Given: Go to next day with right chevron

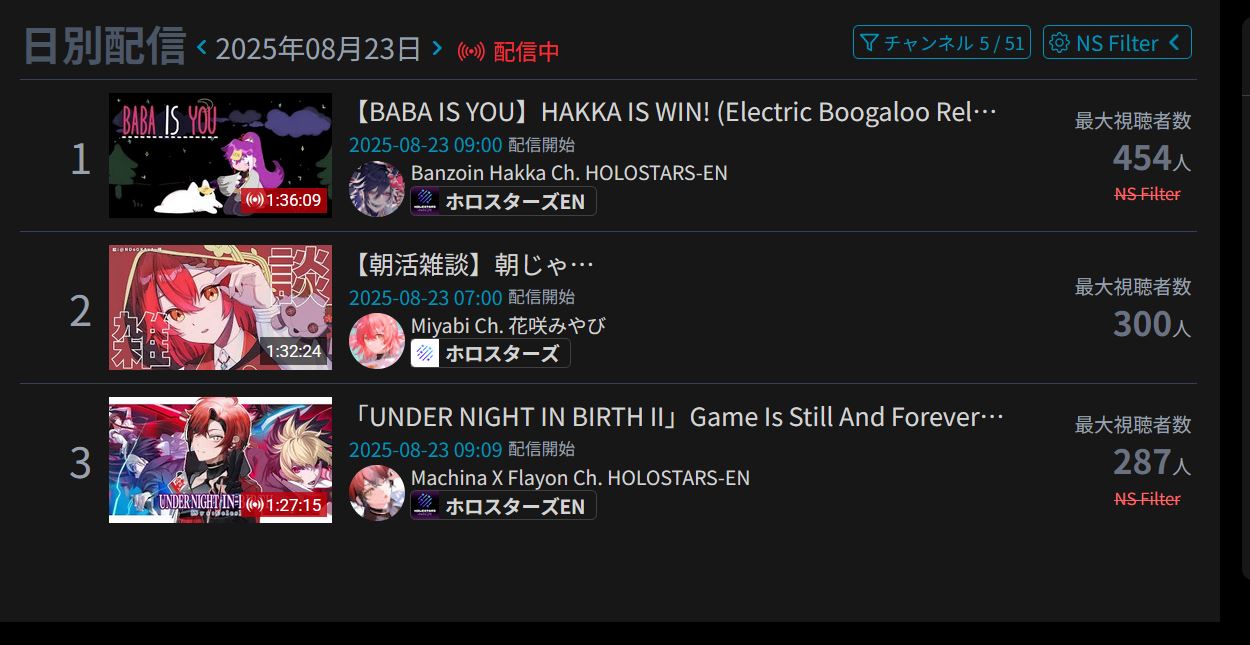Looking at the screenshot, I should [436, 47].
